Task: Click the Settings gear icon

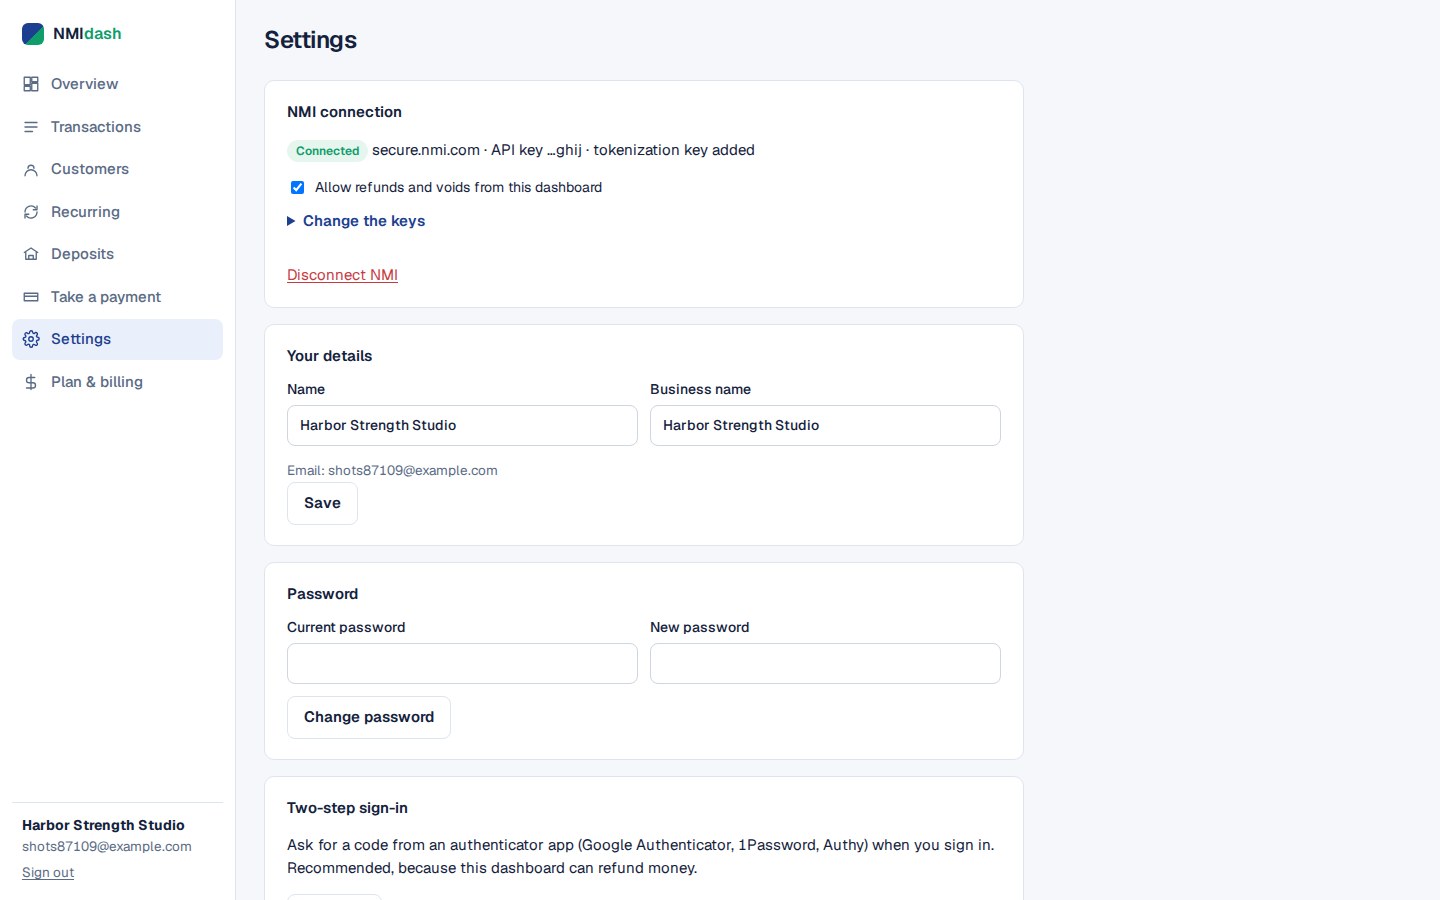Action: coord(31,339)
